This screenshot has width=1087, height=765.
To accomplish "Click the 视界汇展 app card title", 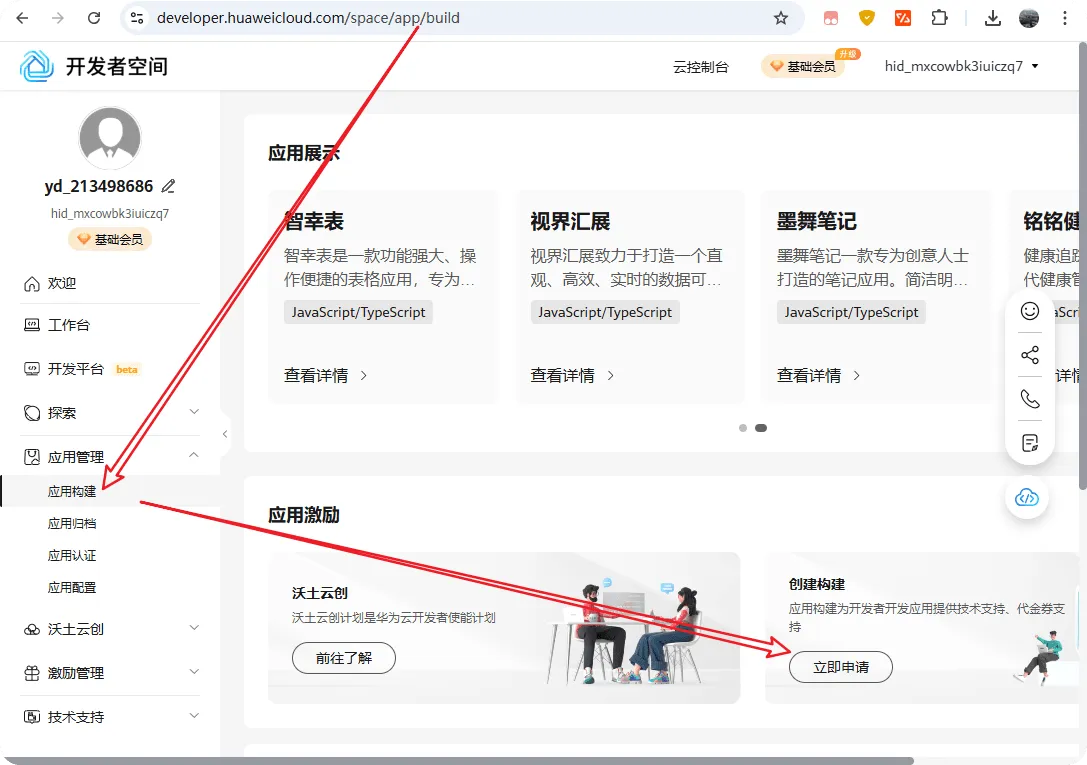I will coord(571,222).
